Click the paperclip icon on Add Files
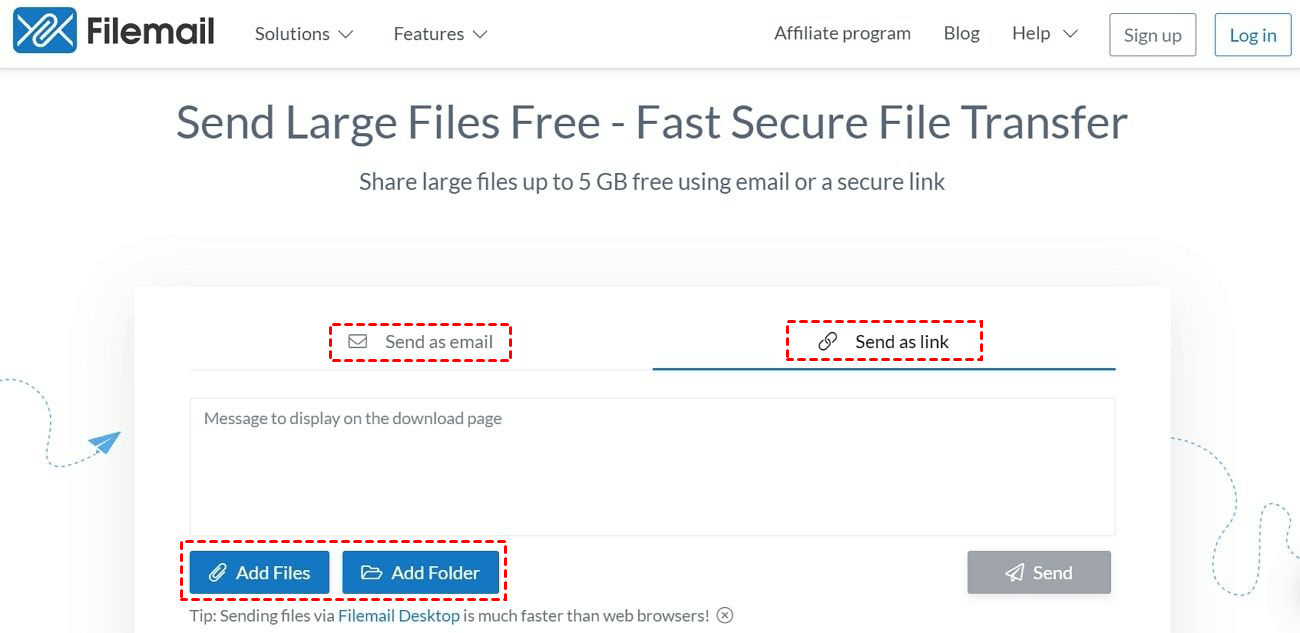1300x633 pixels. pos(217,573)
